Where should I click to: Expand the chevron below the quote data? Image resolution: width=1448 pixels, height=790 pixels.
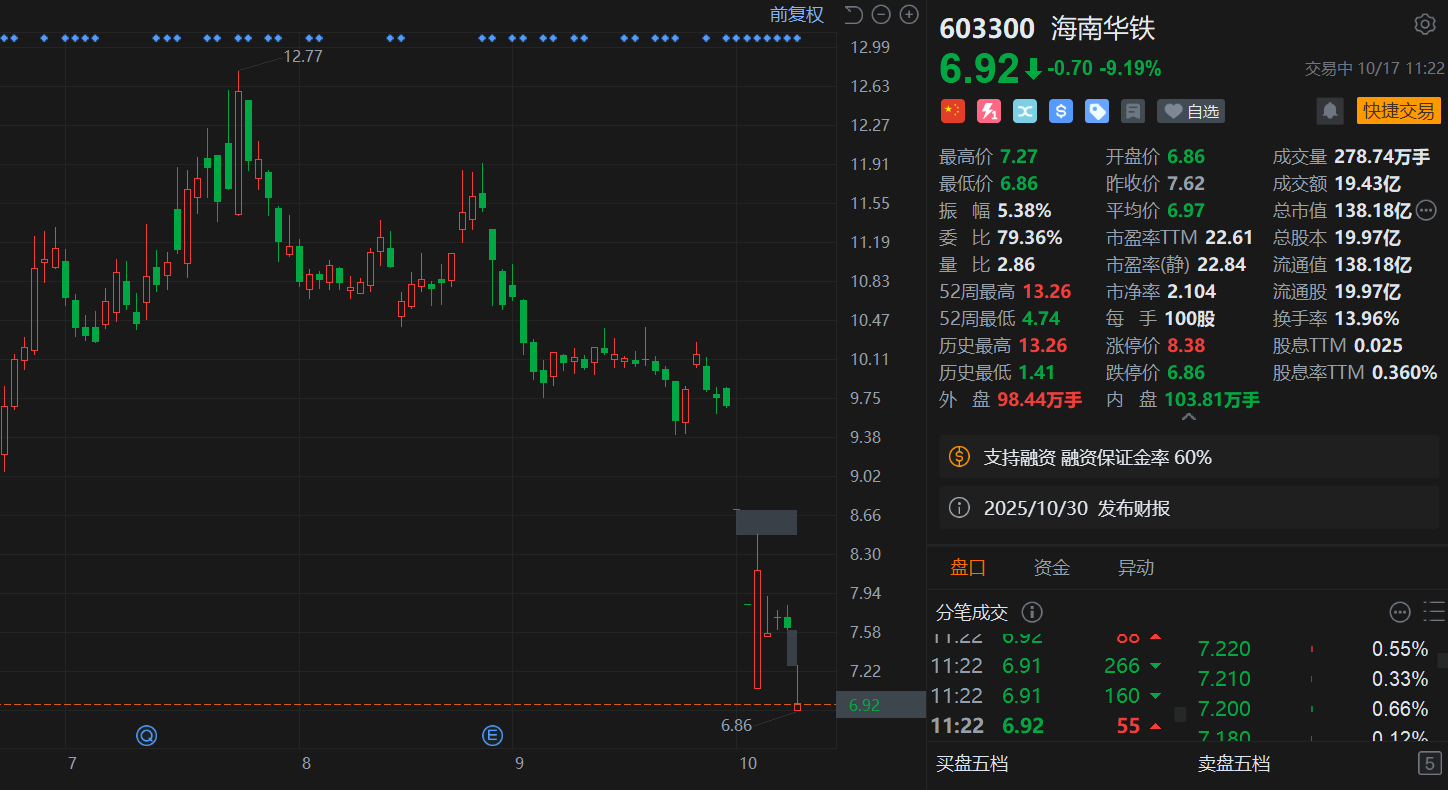click(1188, 416)
